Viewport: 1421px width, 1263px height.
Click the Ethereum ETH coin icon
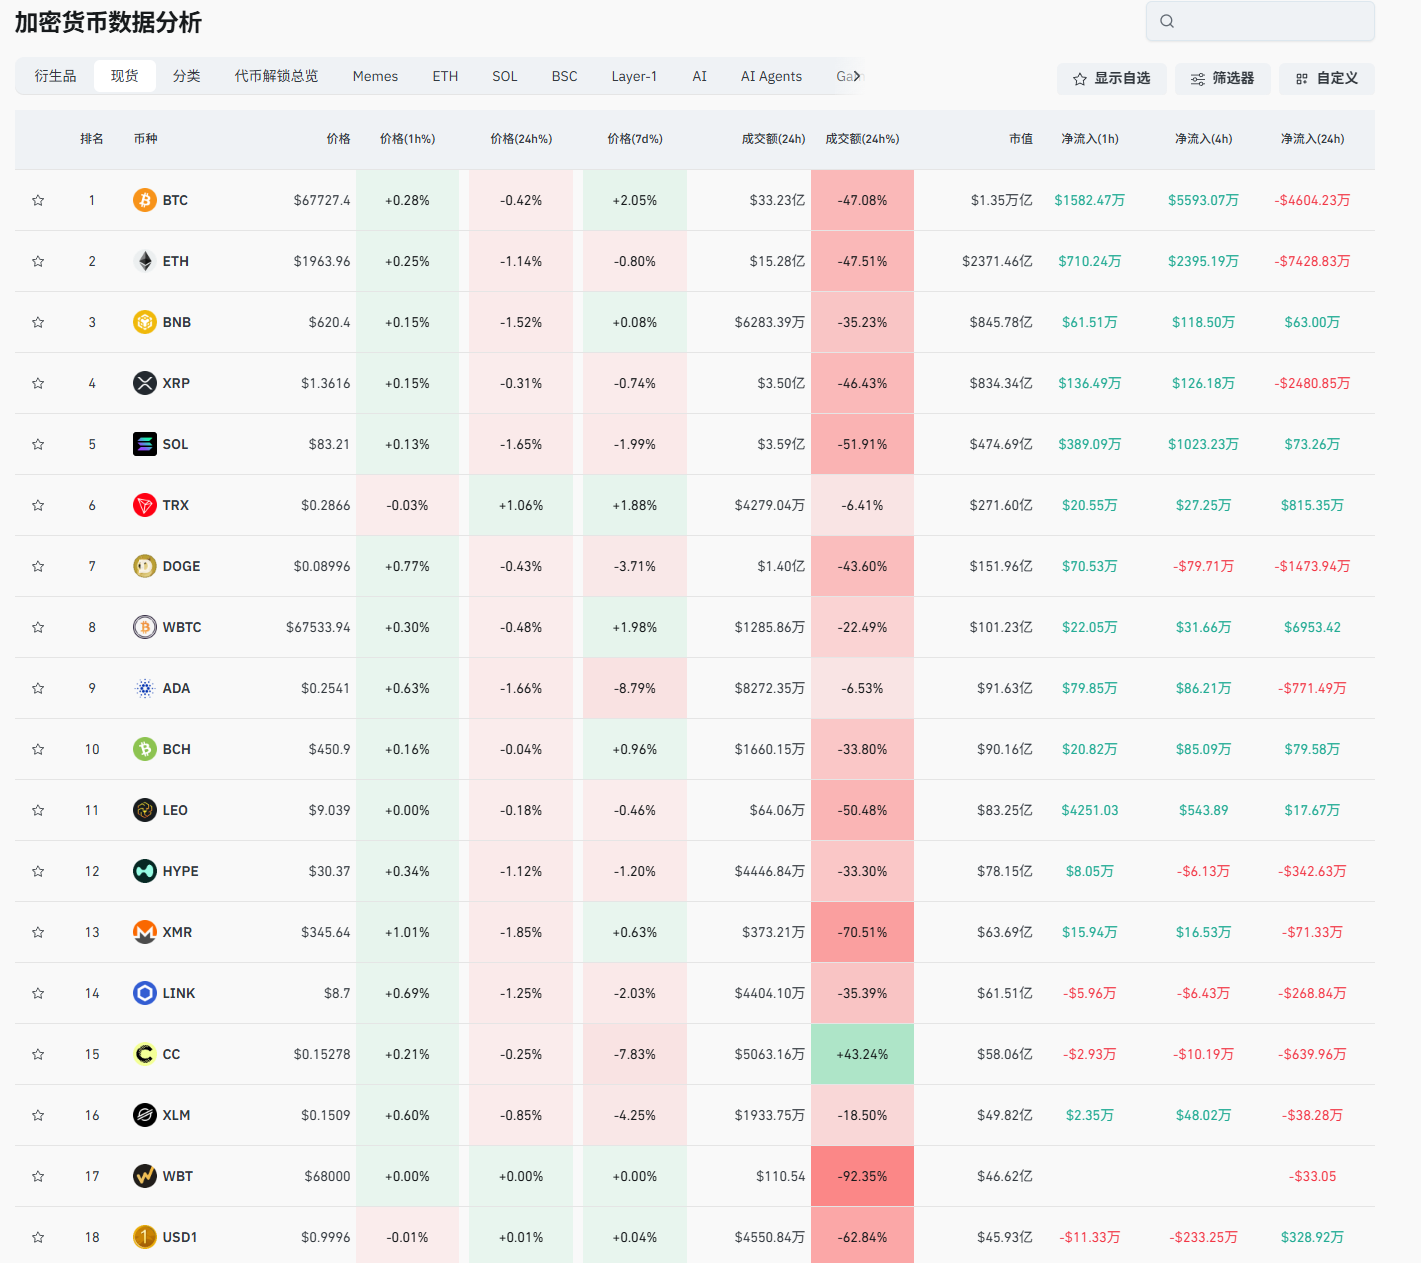point(145,261)
